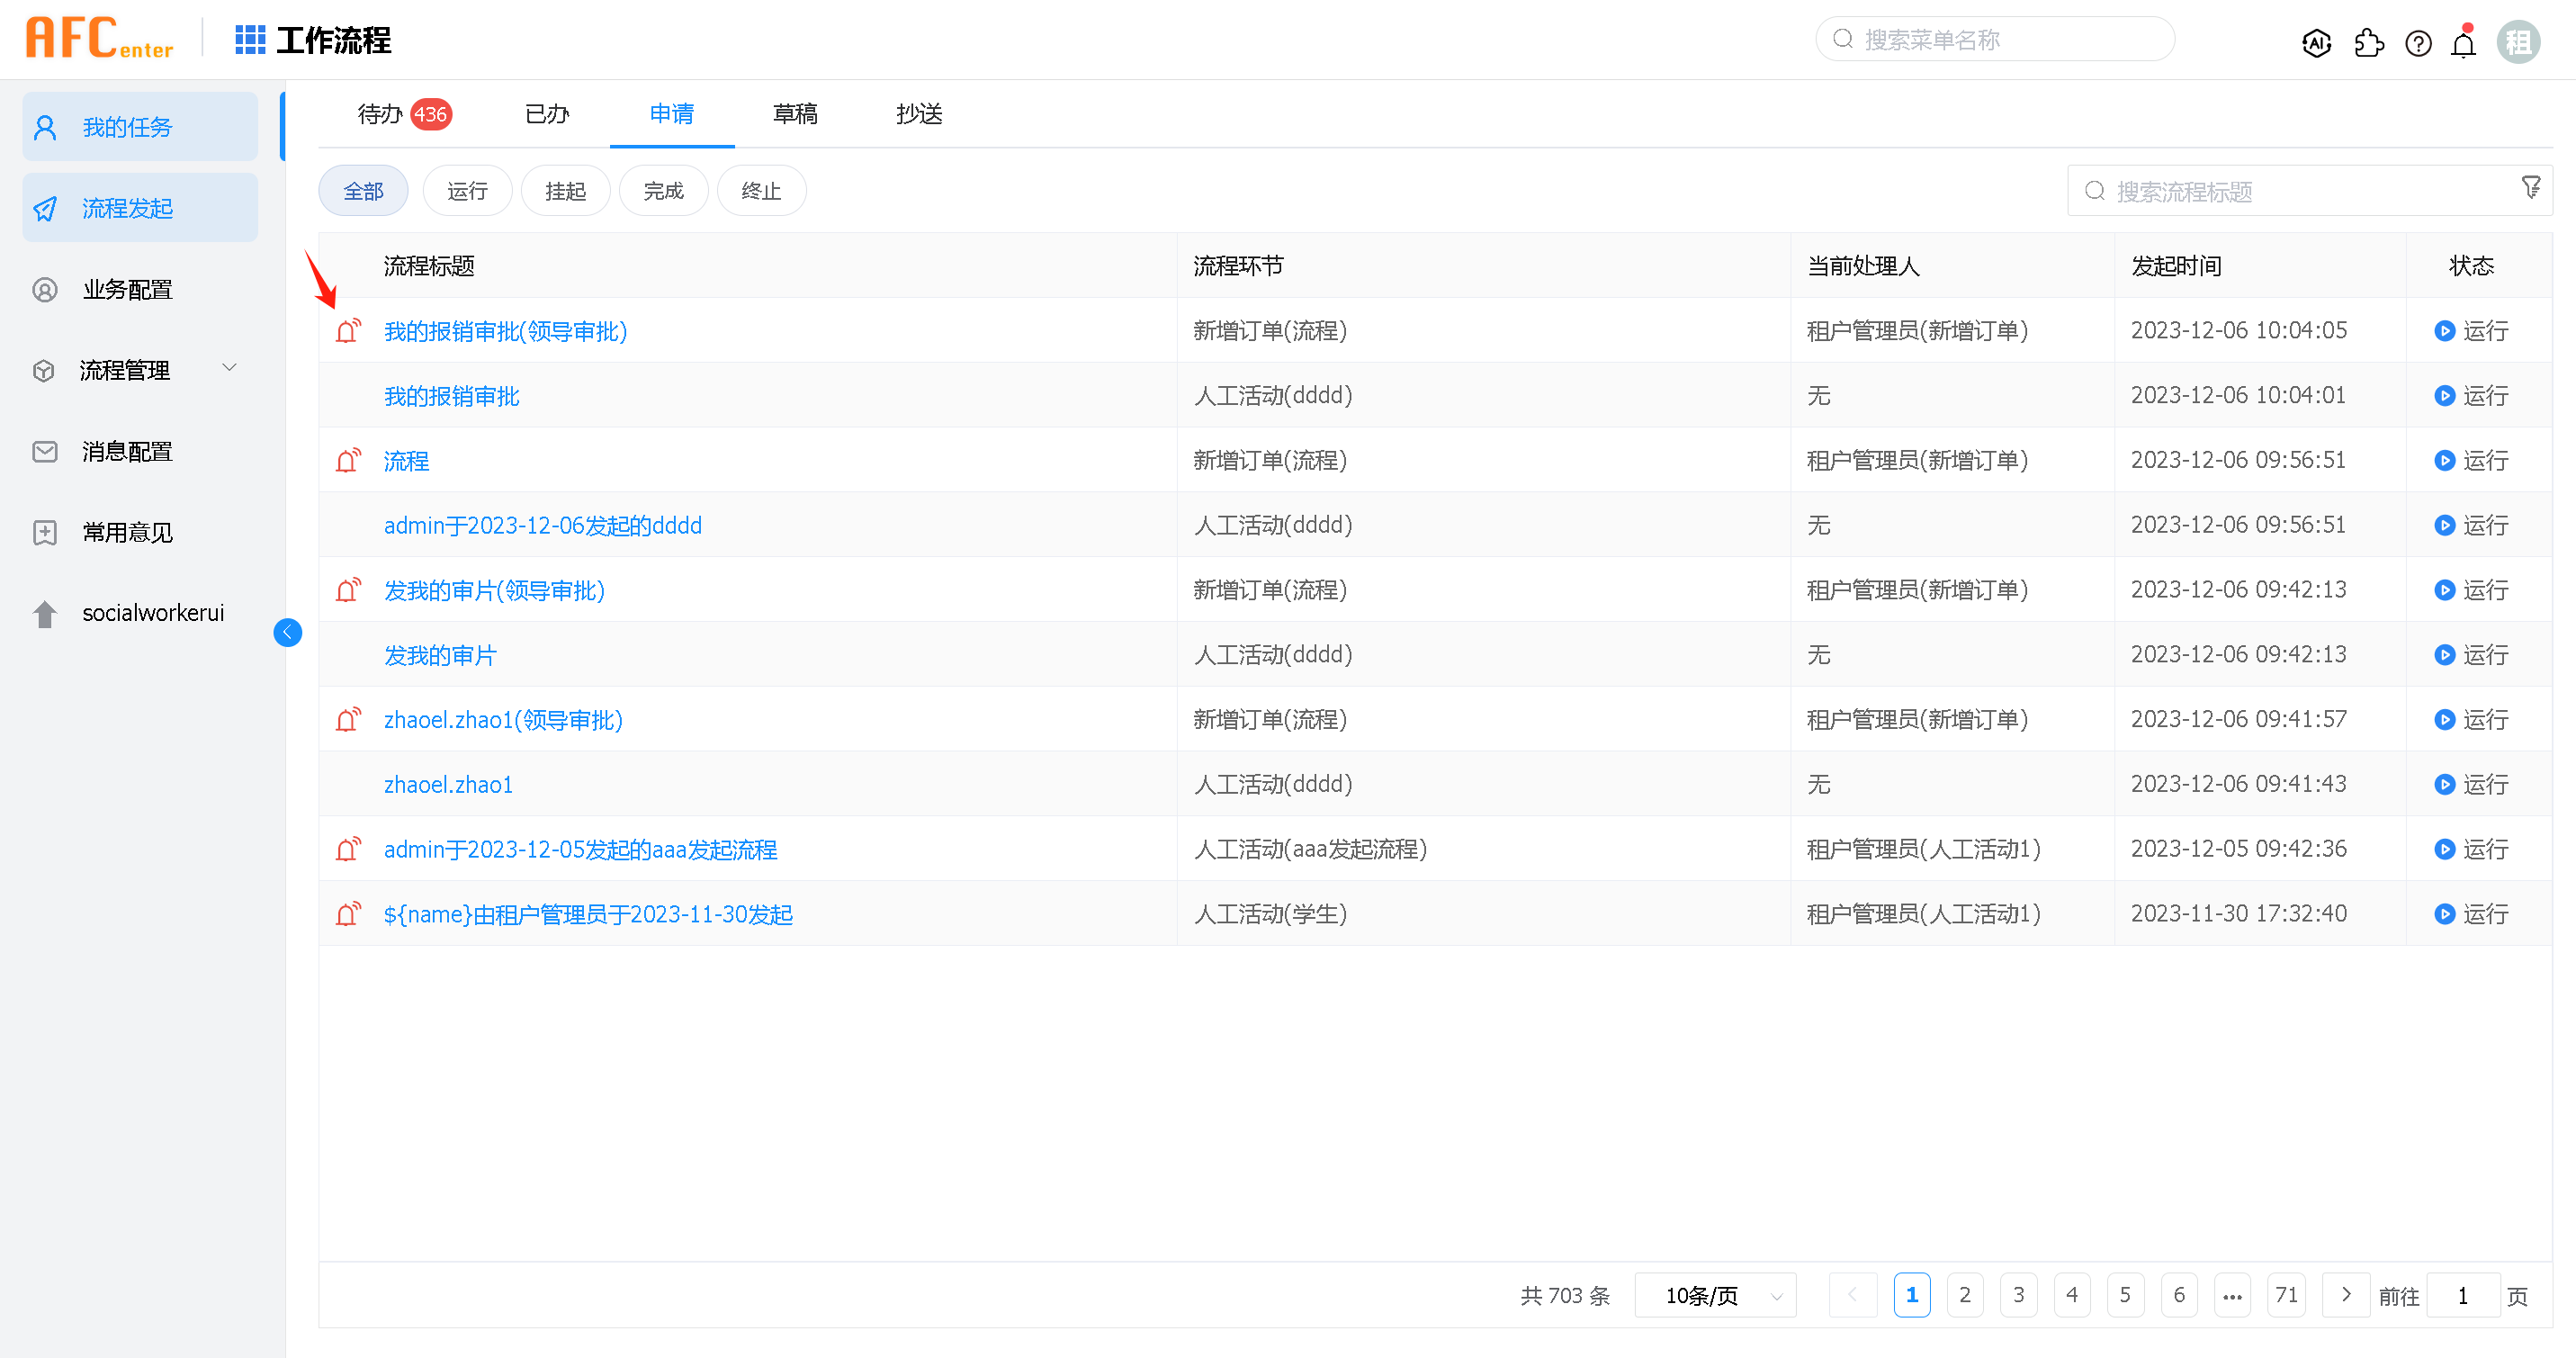This screenshot has height=1358, width=2576.
Task: Click the filter funnel icon
Action: tap(2530, 187)
